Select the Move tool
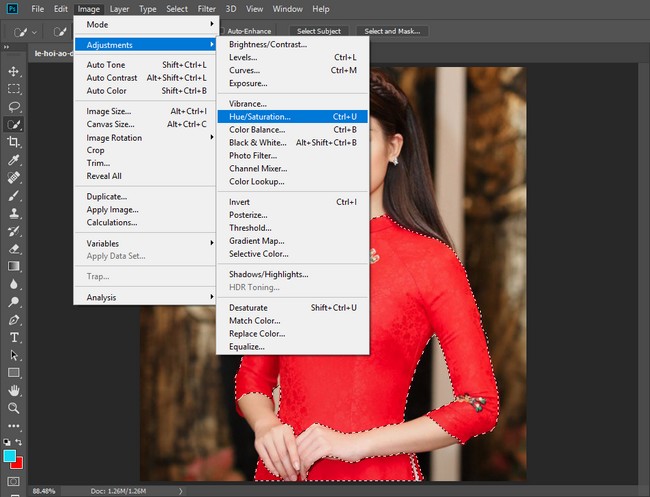Screen dimensions: 650x497 click(x=14, y=71)
